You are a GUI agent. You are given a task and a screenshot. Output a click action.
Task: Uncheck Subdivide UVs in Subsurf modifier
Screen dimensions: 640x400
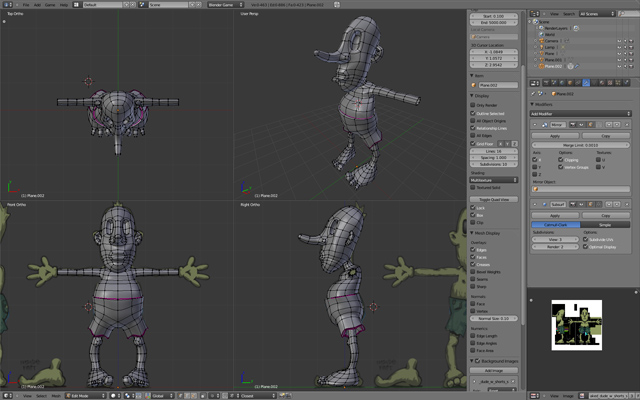pos(585,240)
